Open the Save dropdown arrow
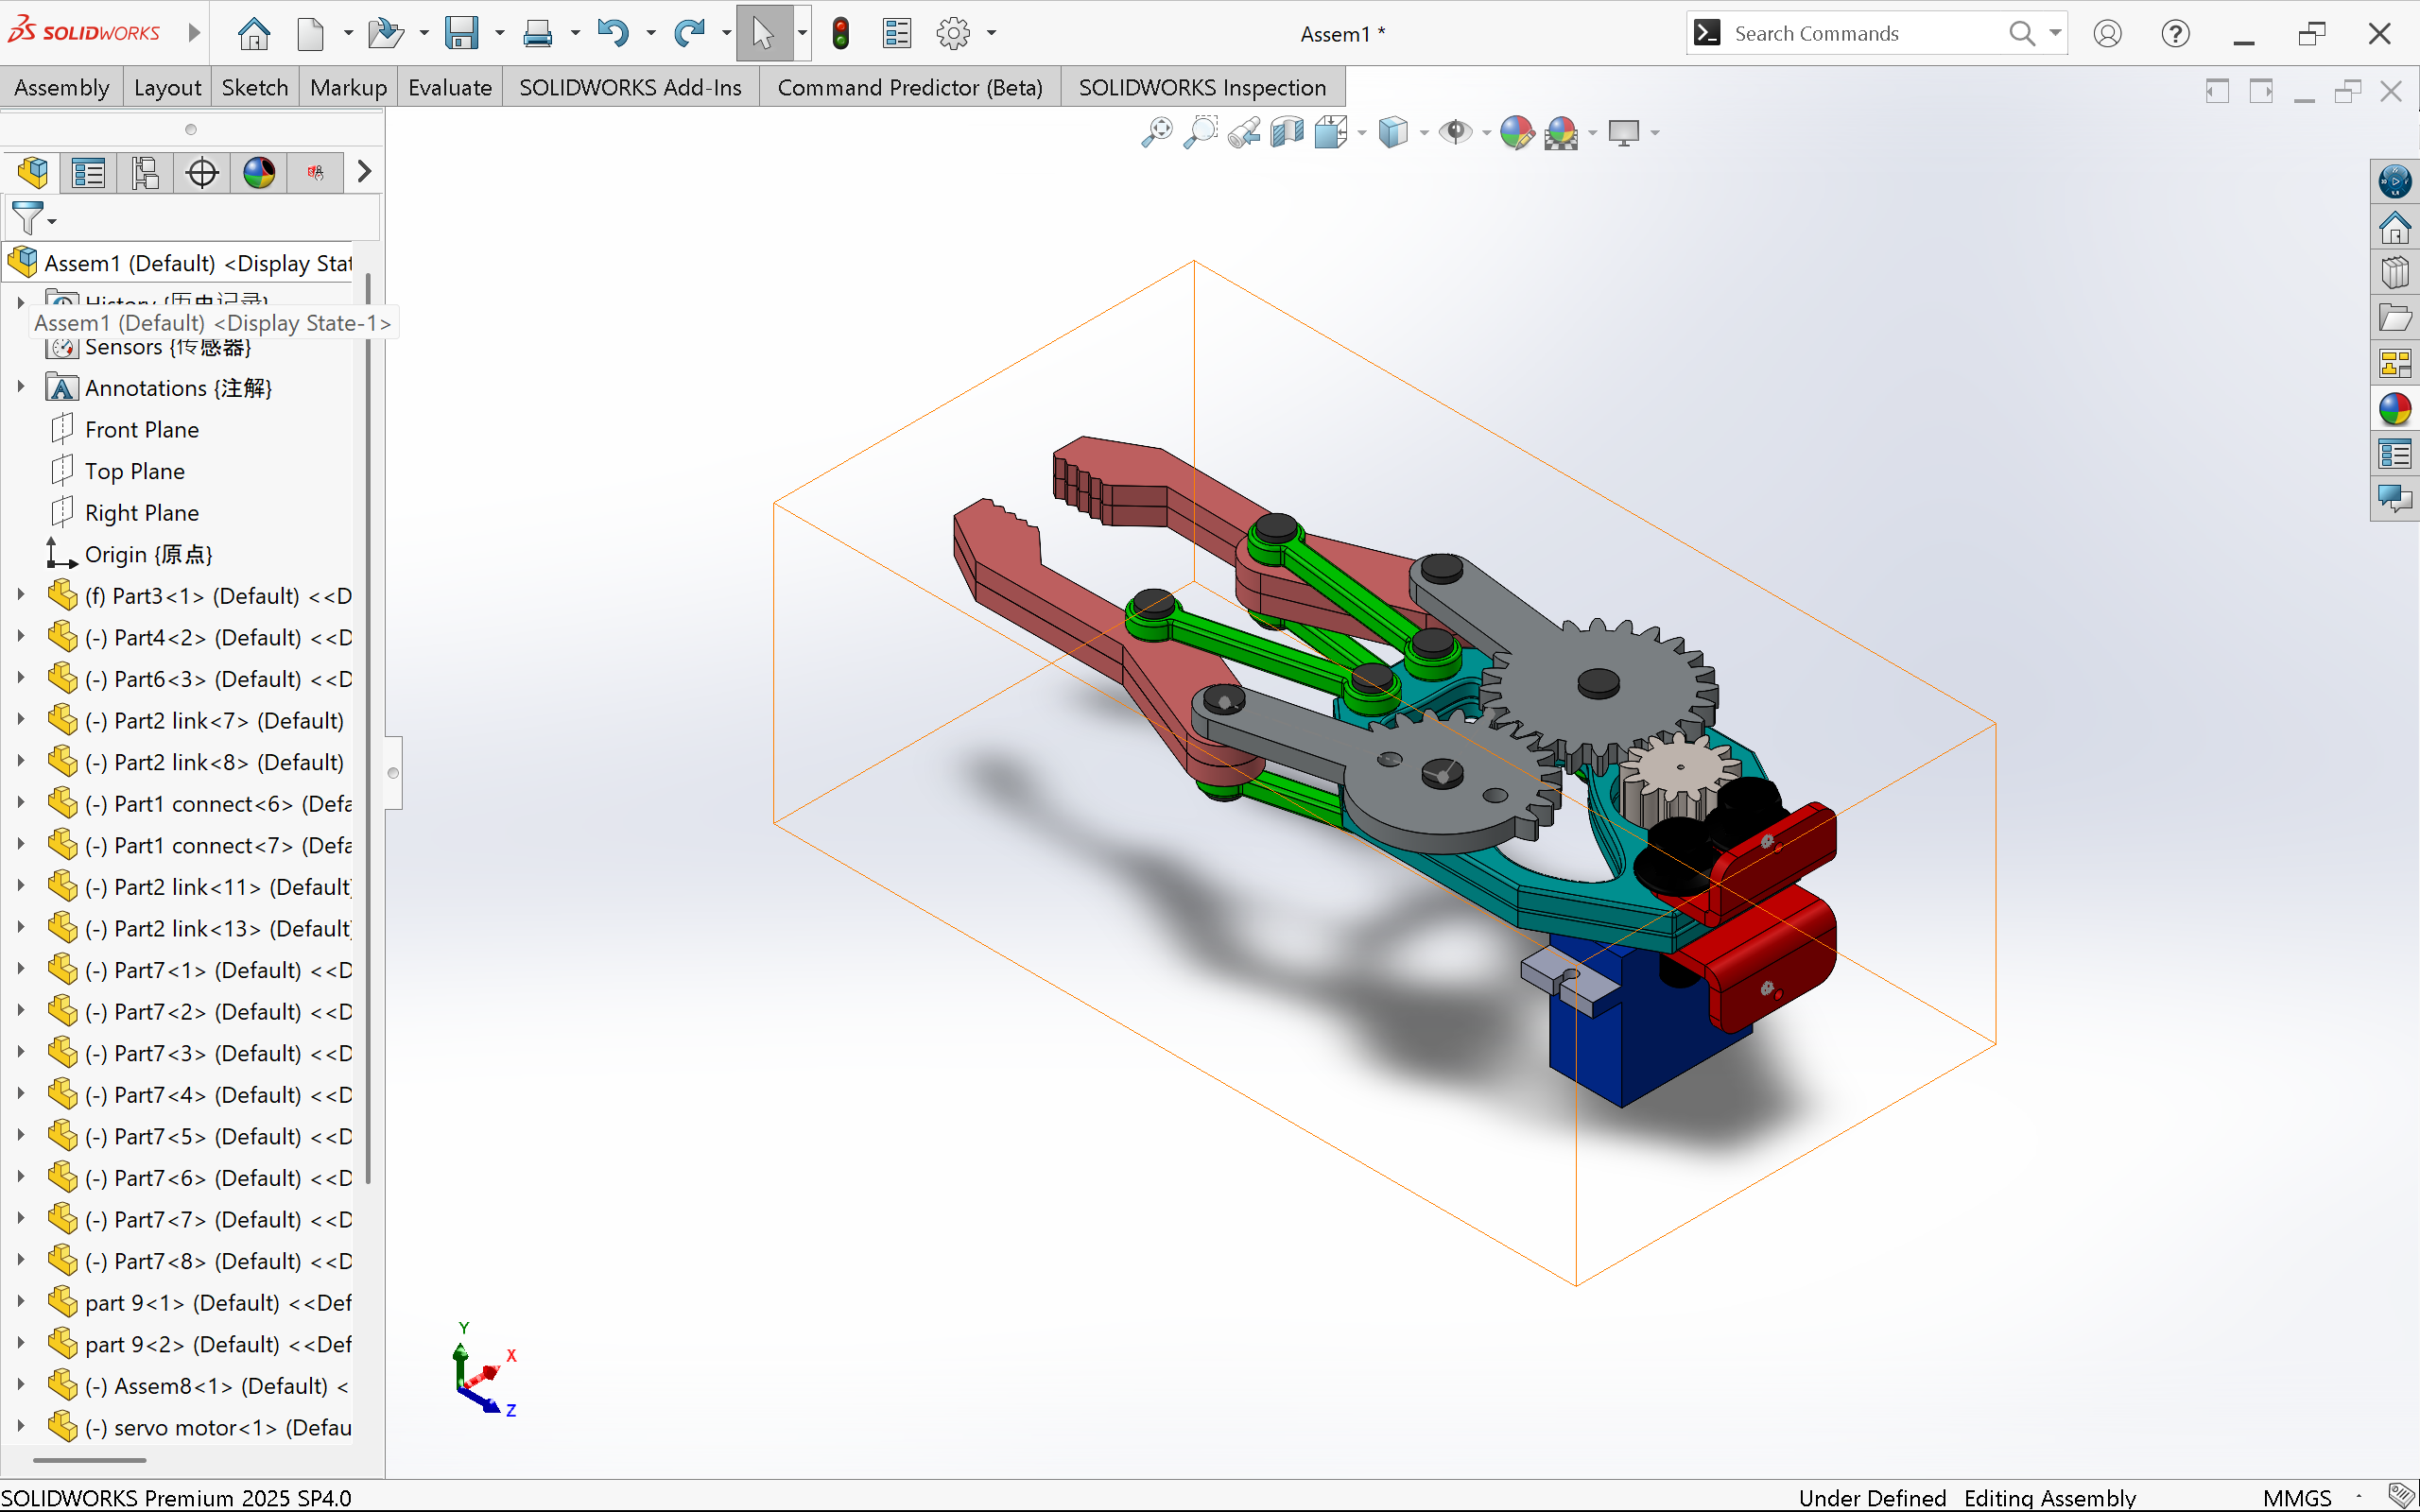 tap(499, 33)
